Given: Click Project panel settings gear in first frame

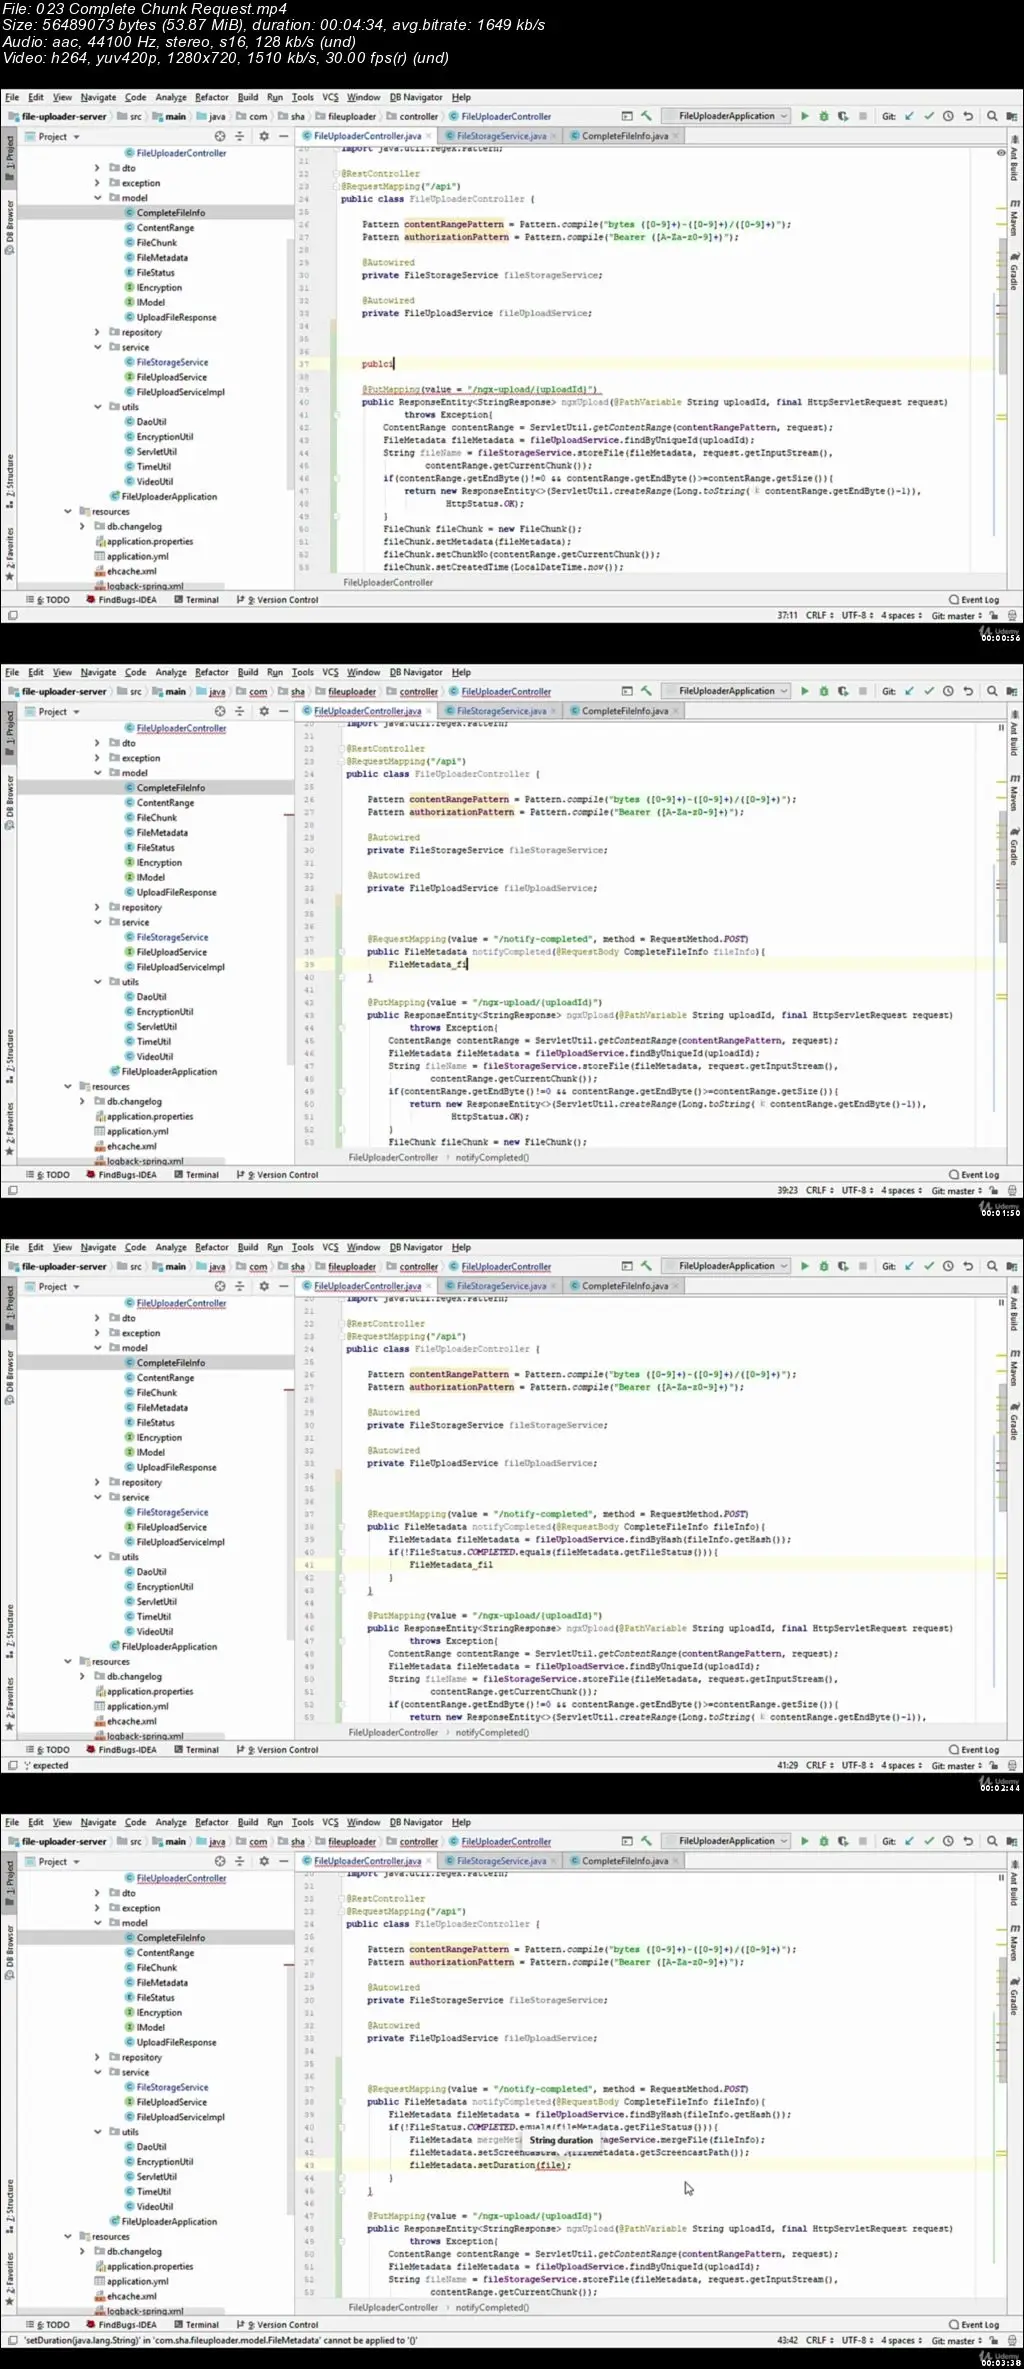Looking at the screenshot, I should [264, 136].
